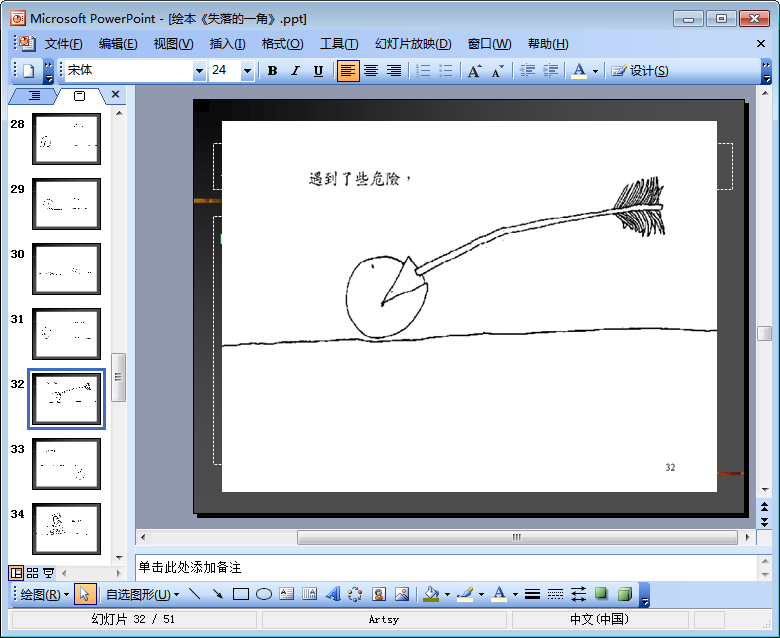Open the 自选图形 AutoShapes menu
The height and width of the screenshot is (638, 780).
(142, 595)
